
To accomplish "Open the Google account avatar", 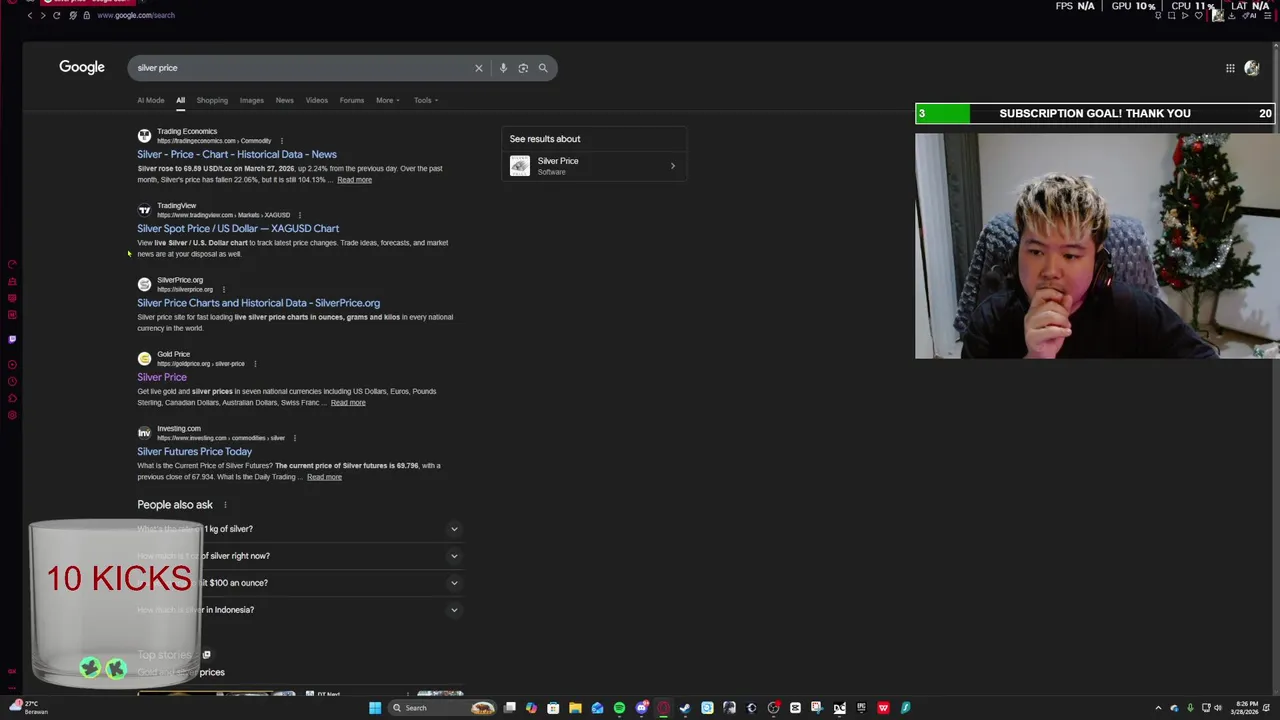I will [1252, 68].
